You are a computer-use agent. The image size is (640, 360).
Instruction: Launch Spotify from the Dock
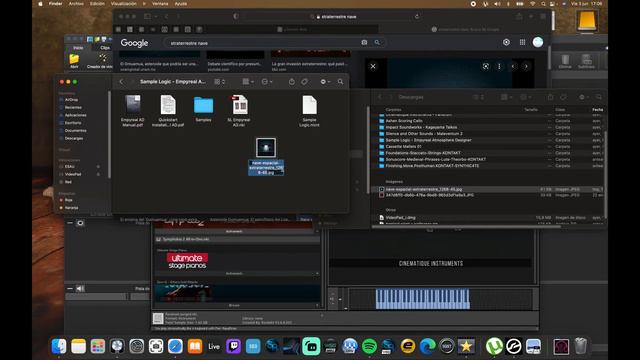click(x=369, y=346)
